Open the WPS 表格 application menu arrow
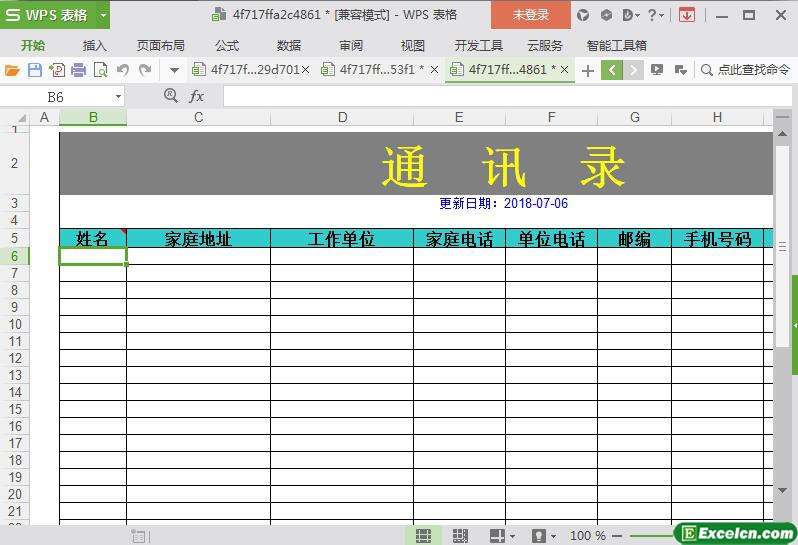Viewport: 798px width, 545px height. pos(103,15)
